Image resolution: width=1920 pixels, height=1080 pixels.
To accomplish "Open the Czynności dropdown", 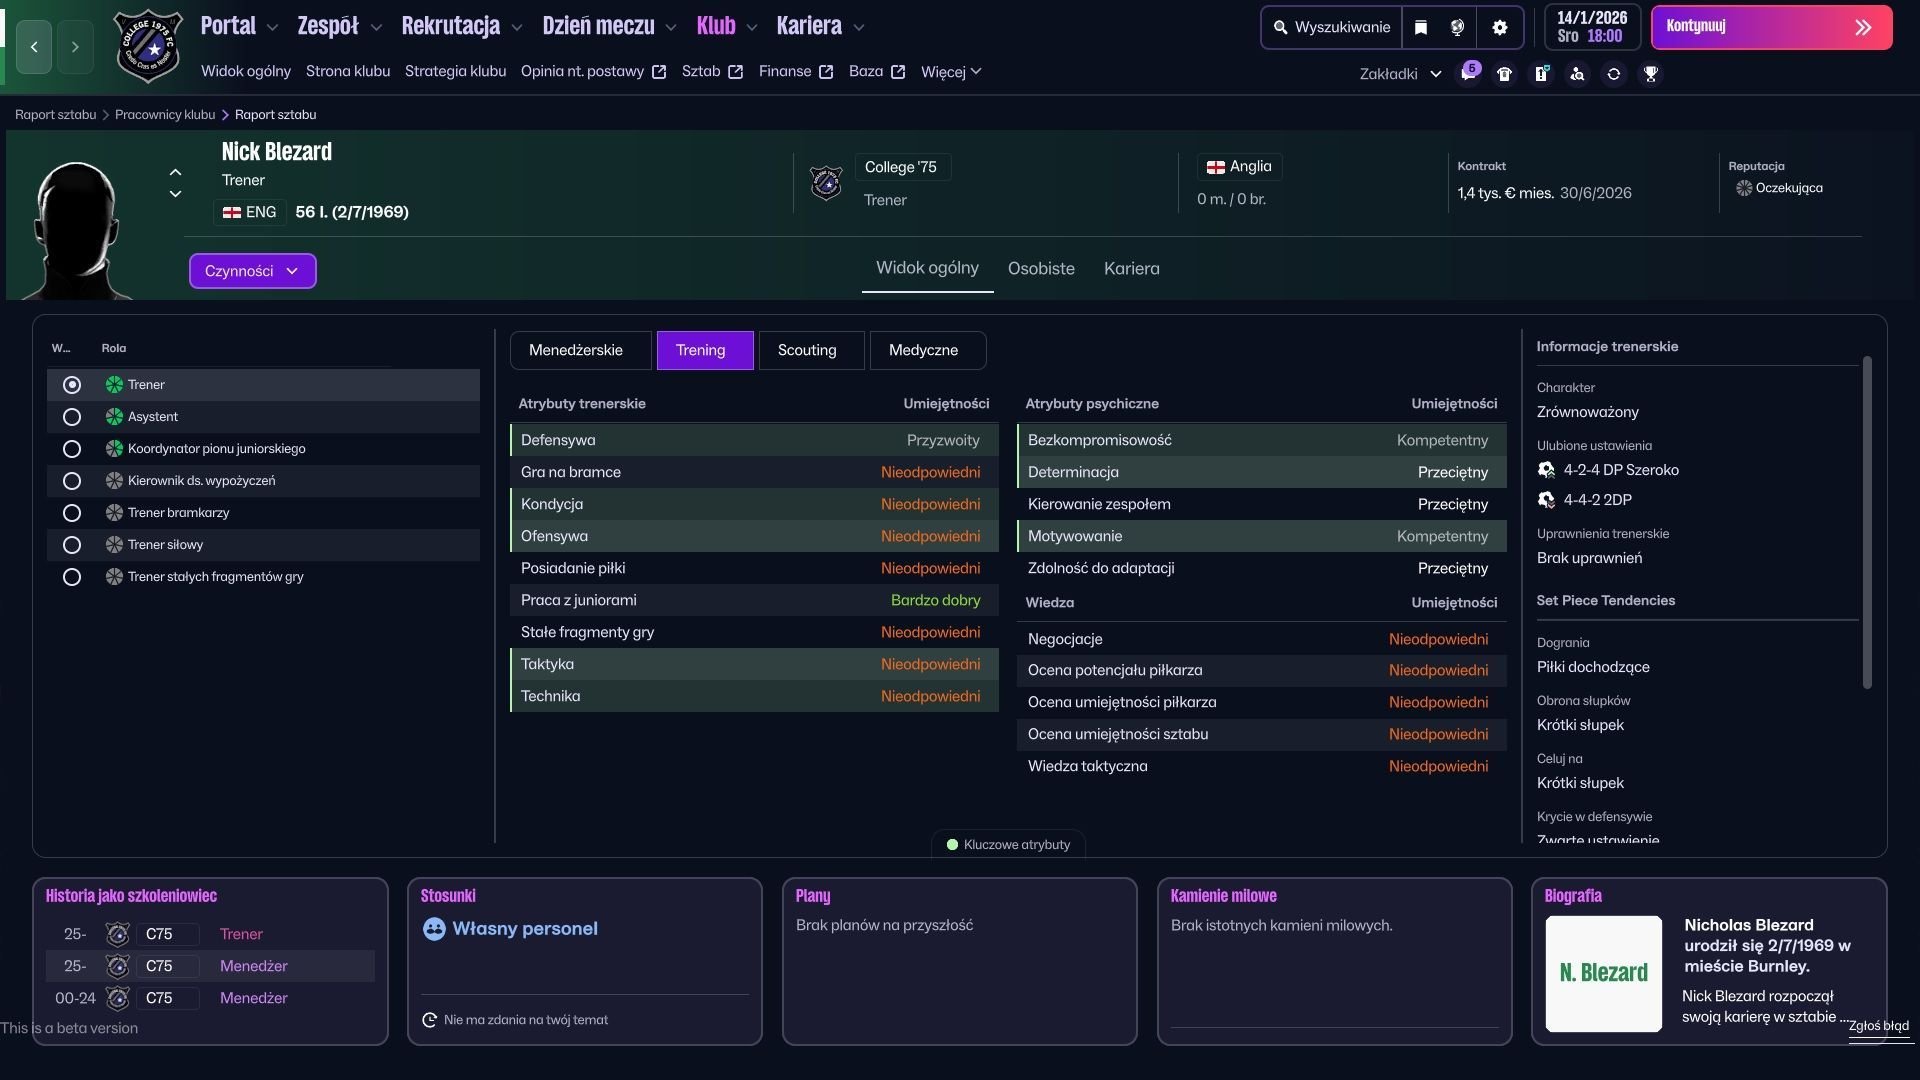I will 252,271.
